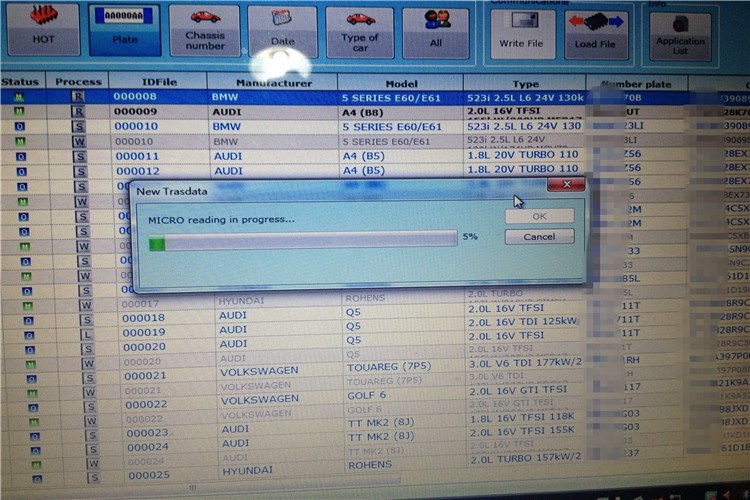750x500 pixels.
Task: Click 2.0L 16V TDI 125kW type cell
Action: tap(523, 322)
